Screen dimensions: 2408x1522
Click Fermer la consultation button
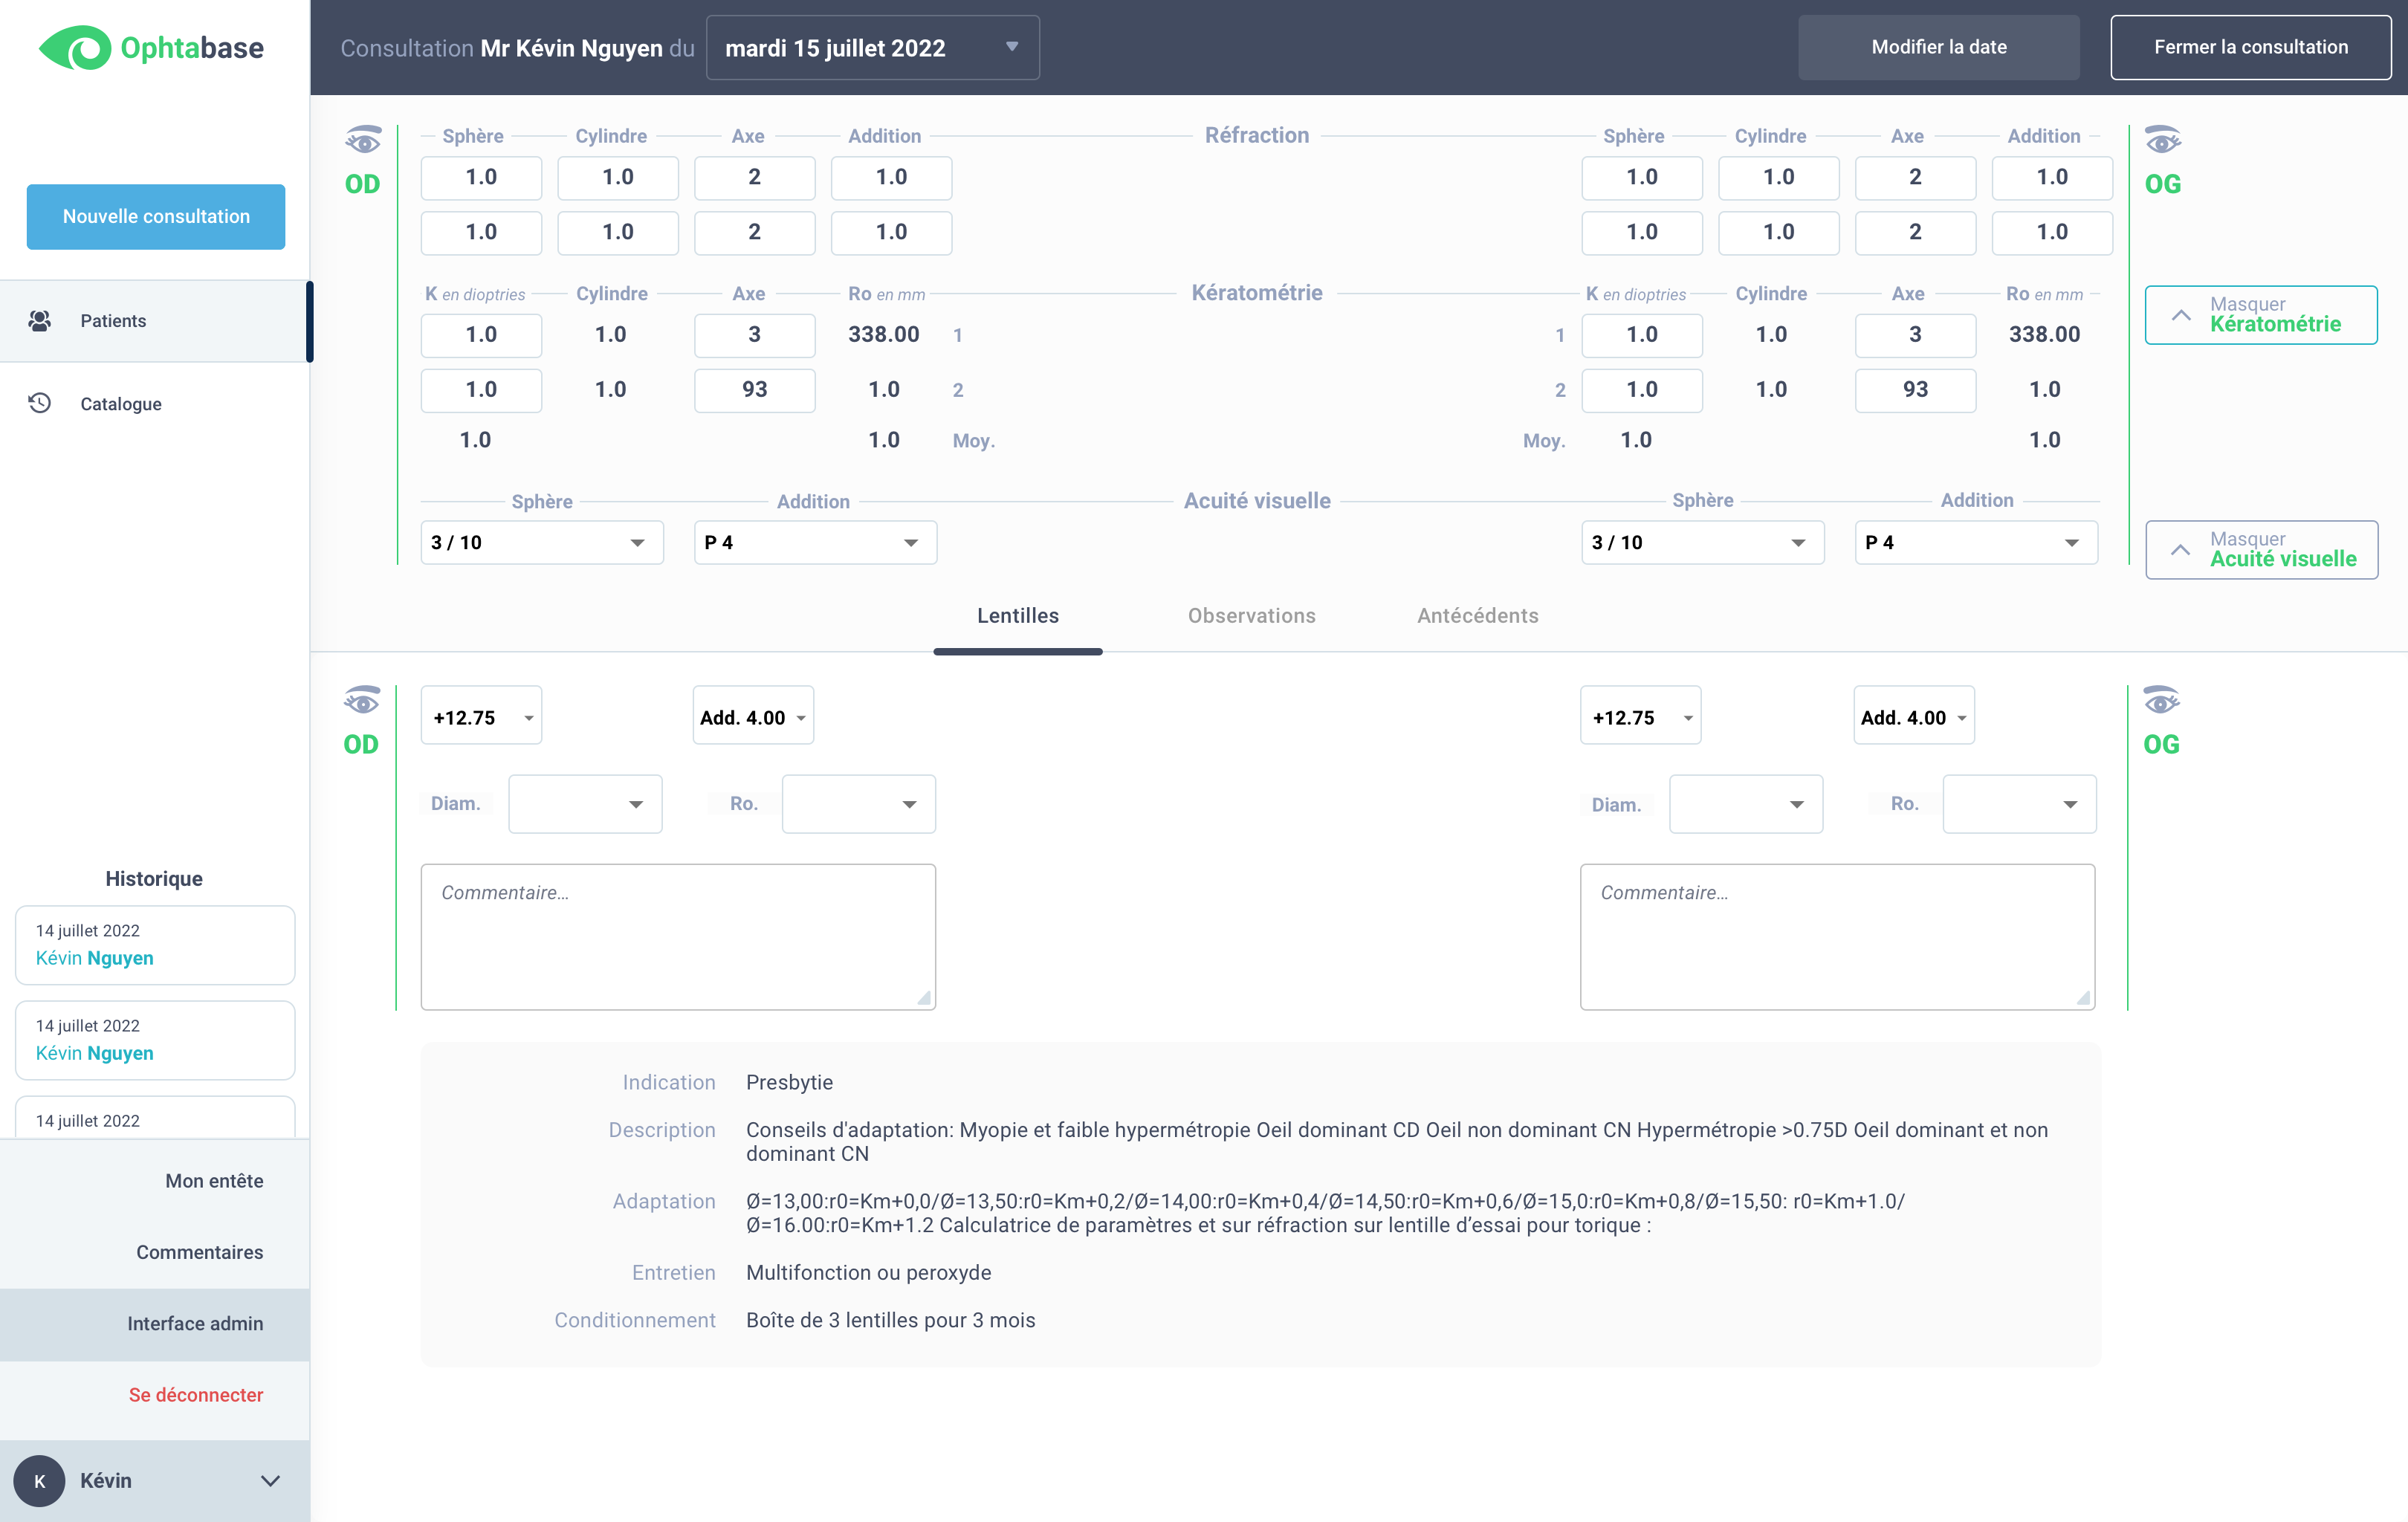tap(2250, 47)
